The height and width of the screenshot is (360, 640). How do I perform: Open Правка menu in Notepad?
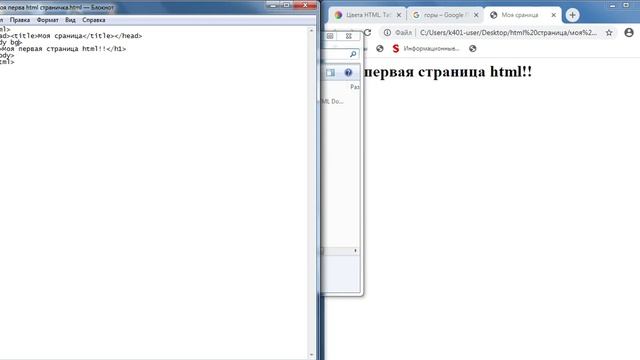(x=20, y=20)
